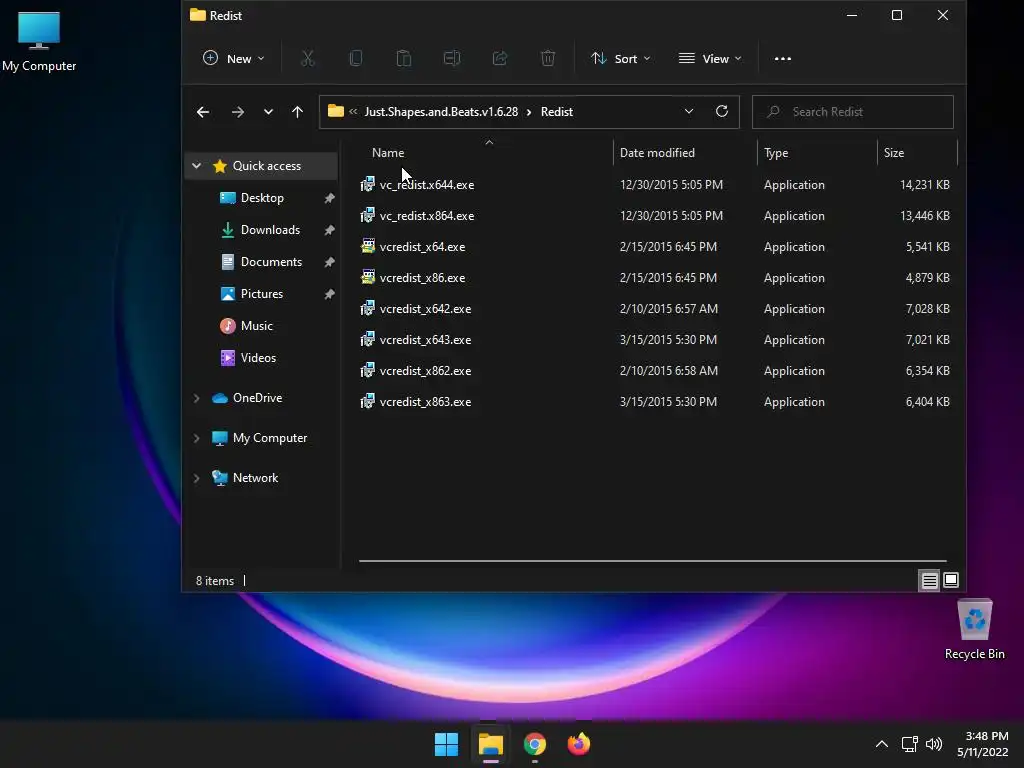Click the vc_redist.x644.exe file icon
The height and width of the screenshot is (768, 1024).
click(368, 185)
